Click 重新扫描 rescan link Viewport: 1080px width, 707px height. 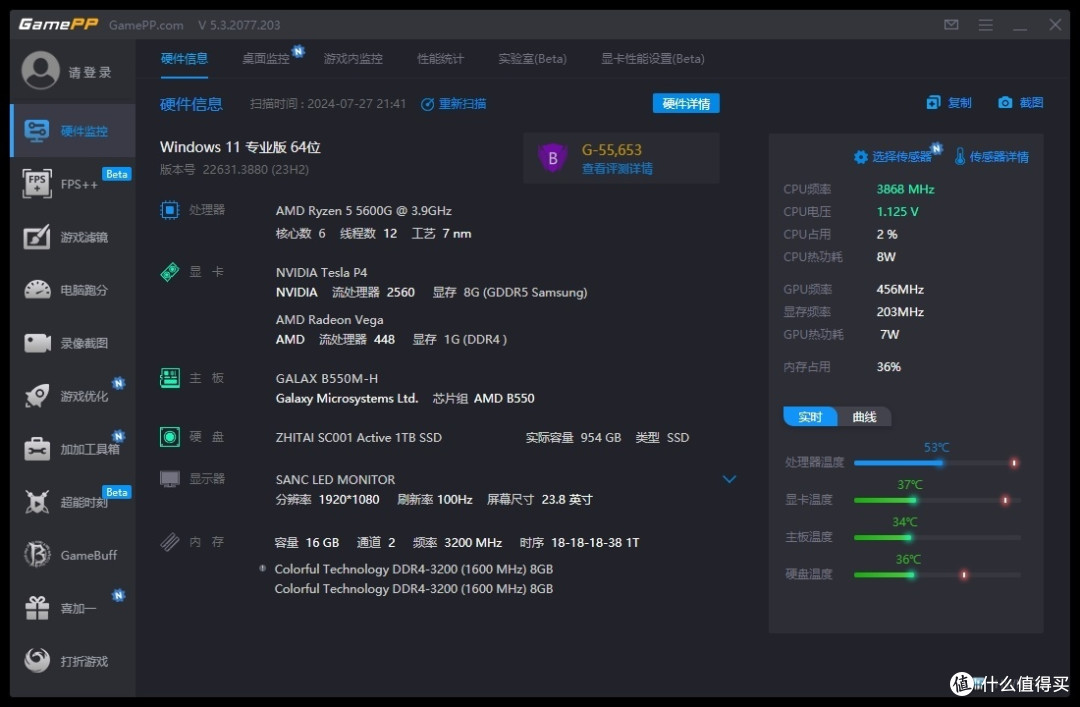tap(454, 104)
